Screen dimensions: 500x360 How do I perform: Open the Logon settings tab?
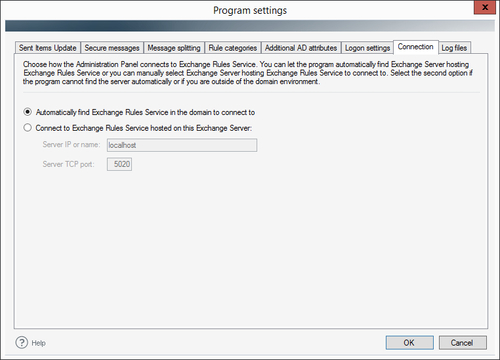(x=367, y=48)
